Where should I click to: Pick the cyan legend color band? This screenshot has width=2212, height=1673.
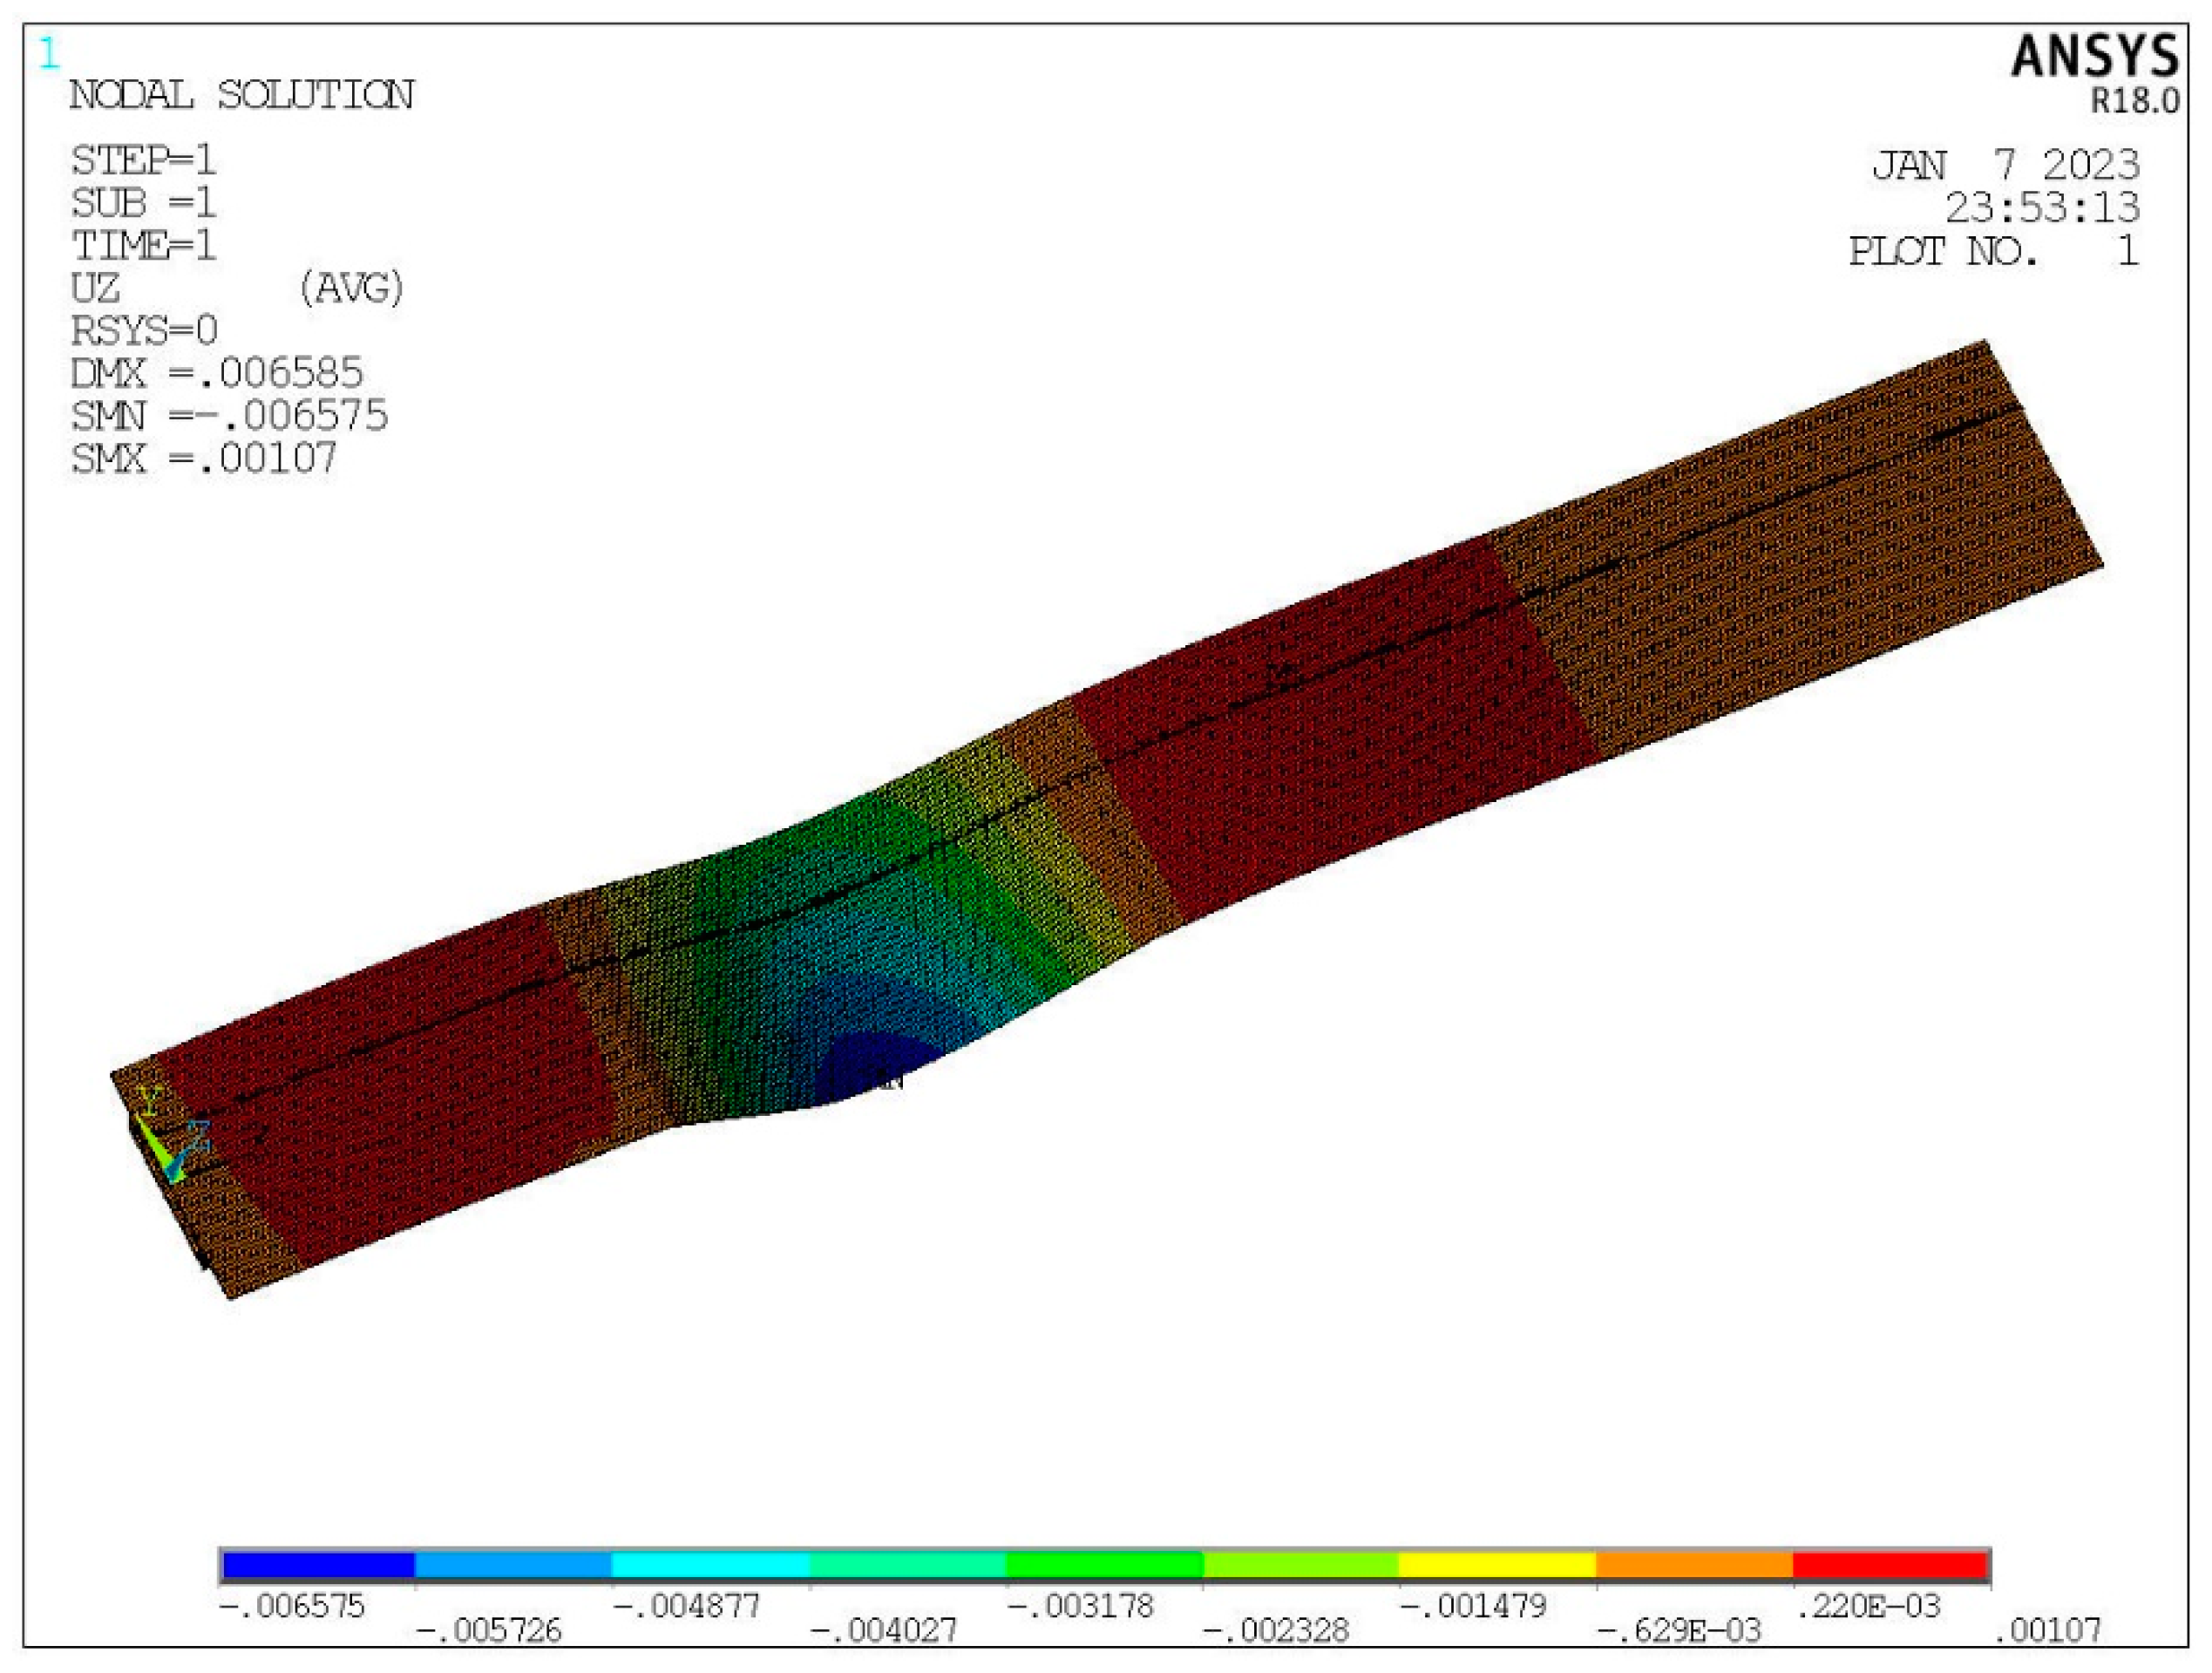(x=710, y=1564)
